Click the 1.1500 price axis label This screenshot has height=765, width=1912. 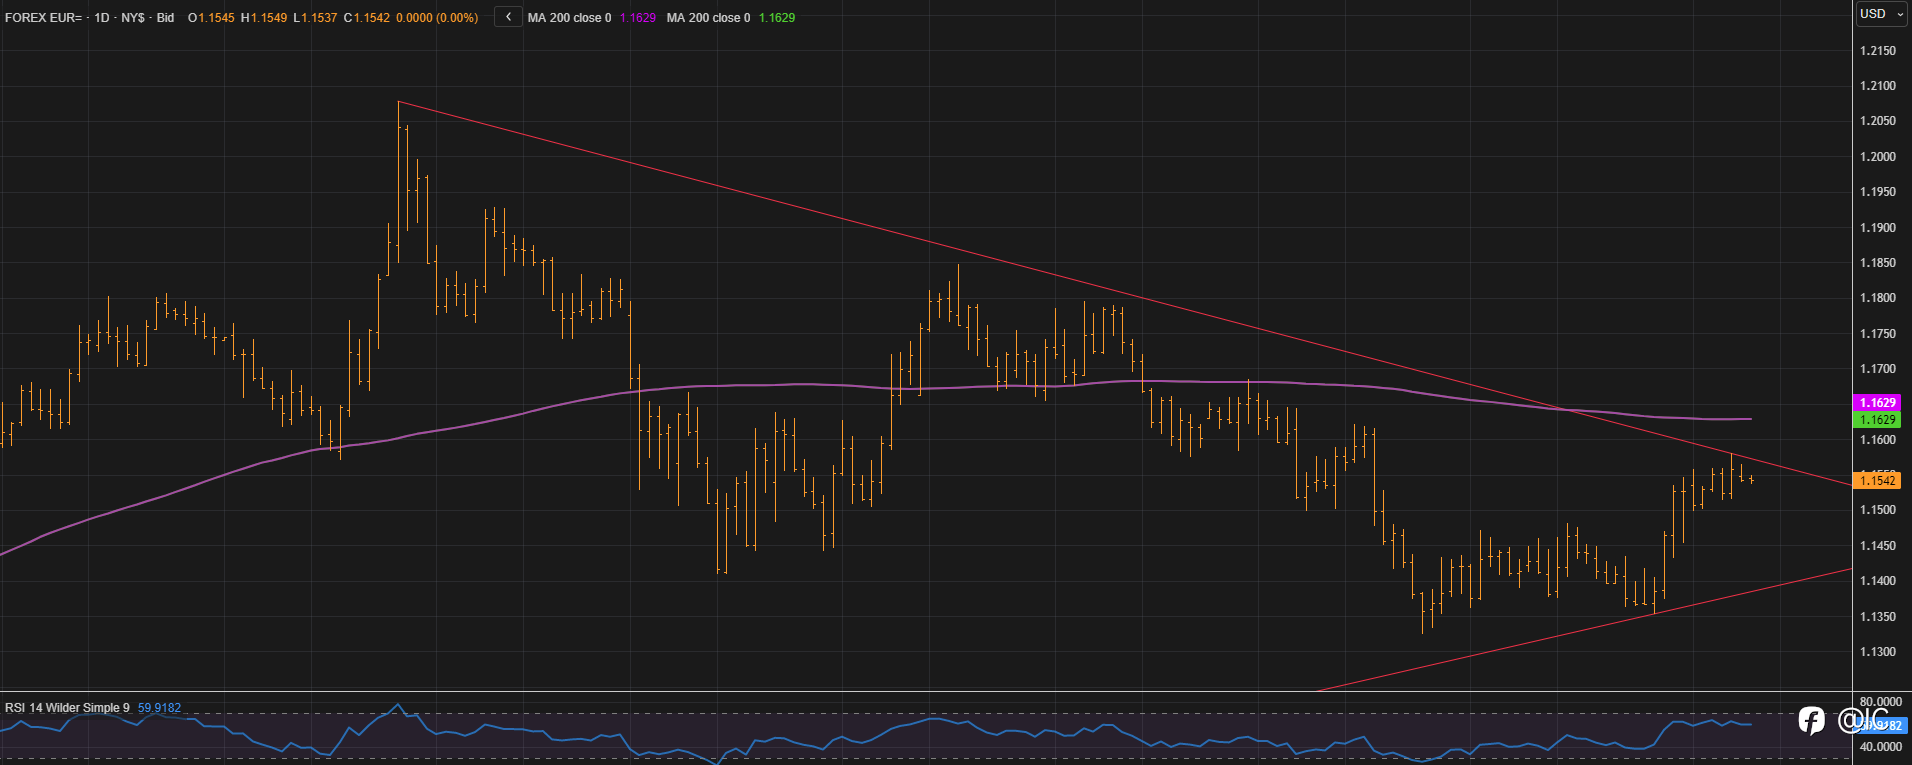1878,510
